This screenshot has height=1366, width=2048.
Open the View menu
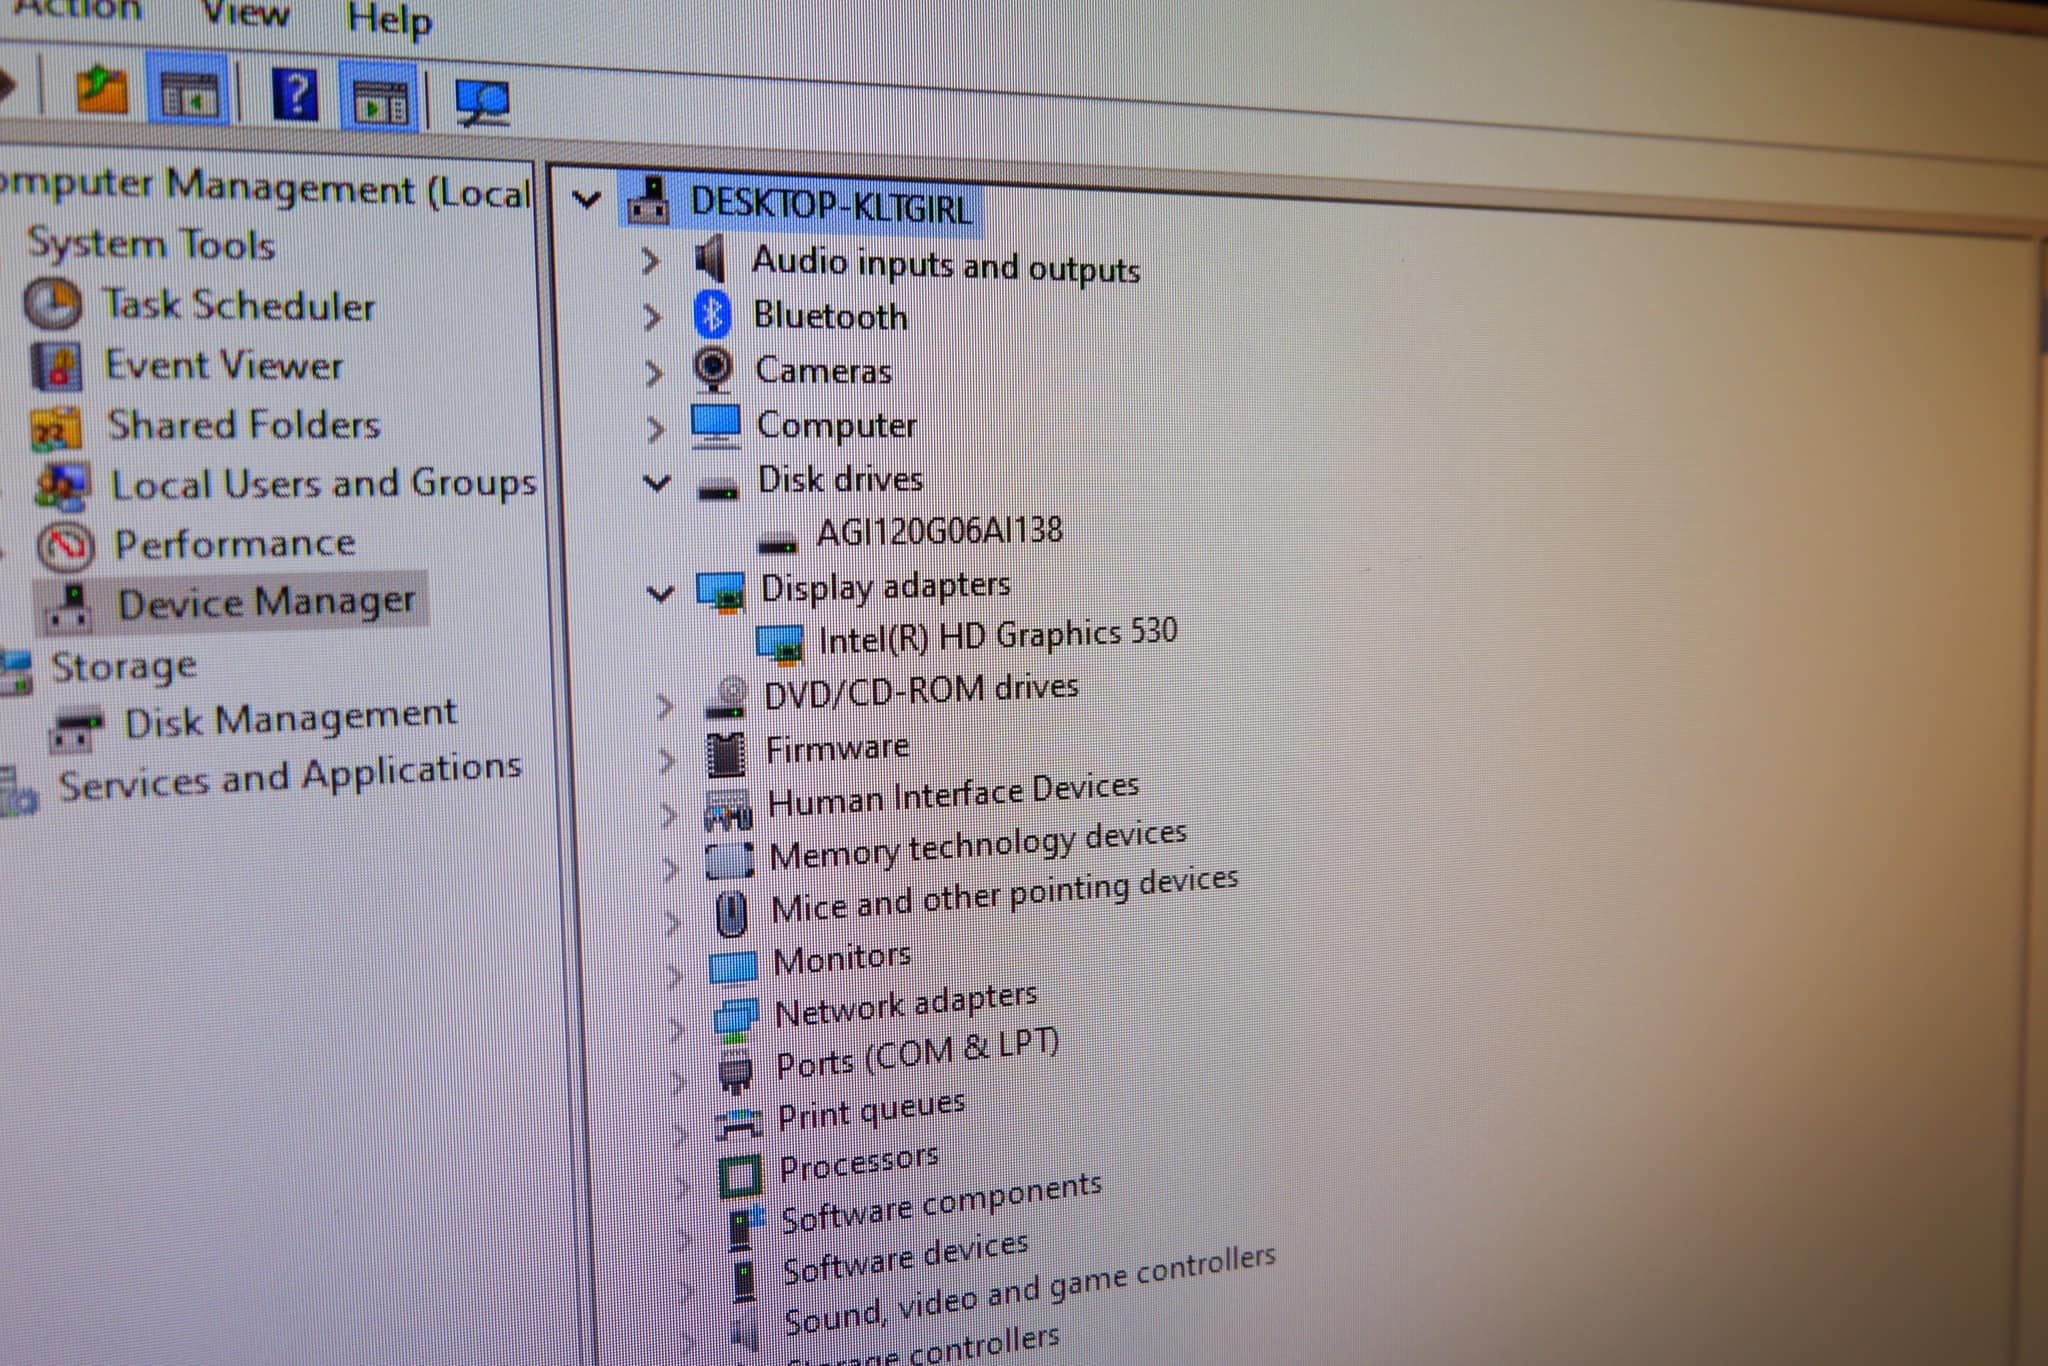point(245,12)
